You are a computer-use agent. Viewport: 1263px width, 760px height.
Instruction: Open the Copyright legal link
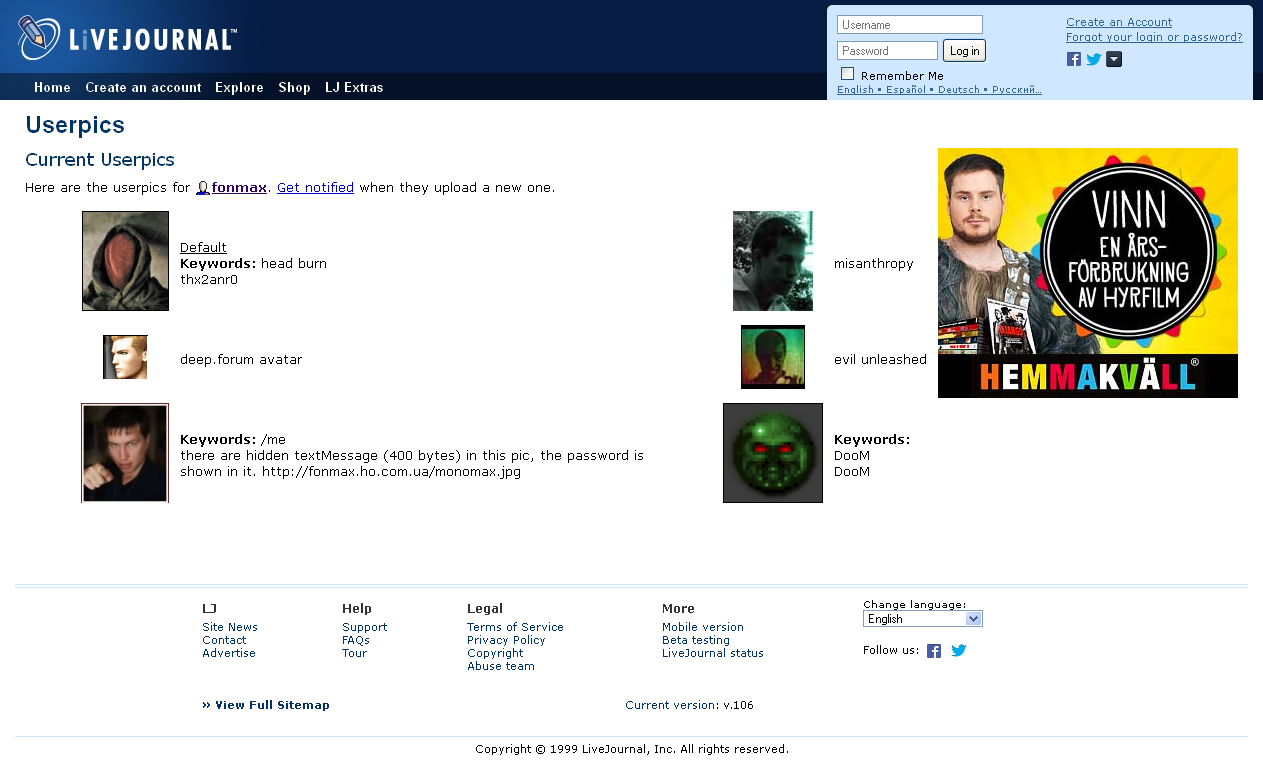495,653
